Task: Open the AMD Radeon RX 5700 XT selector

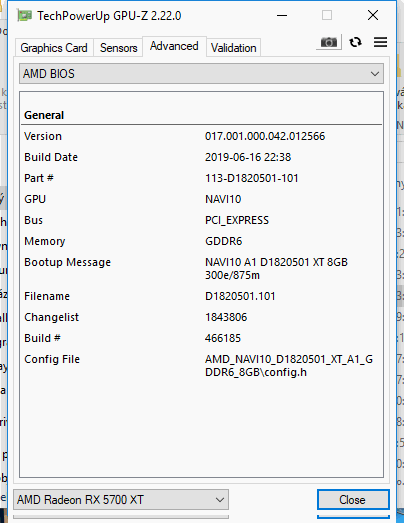Action: (121, 500)
